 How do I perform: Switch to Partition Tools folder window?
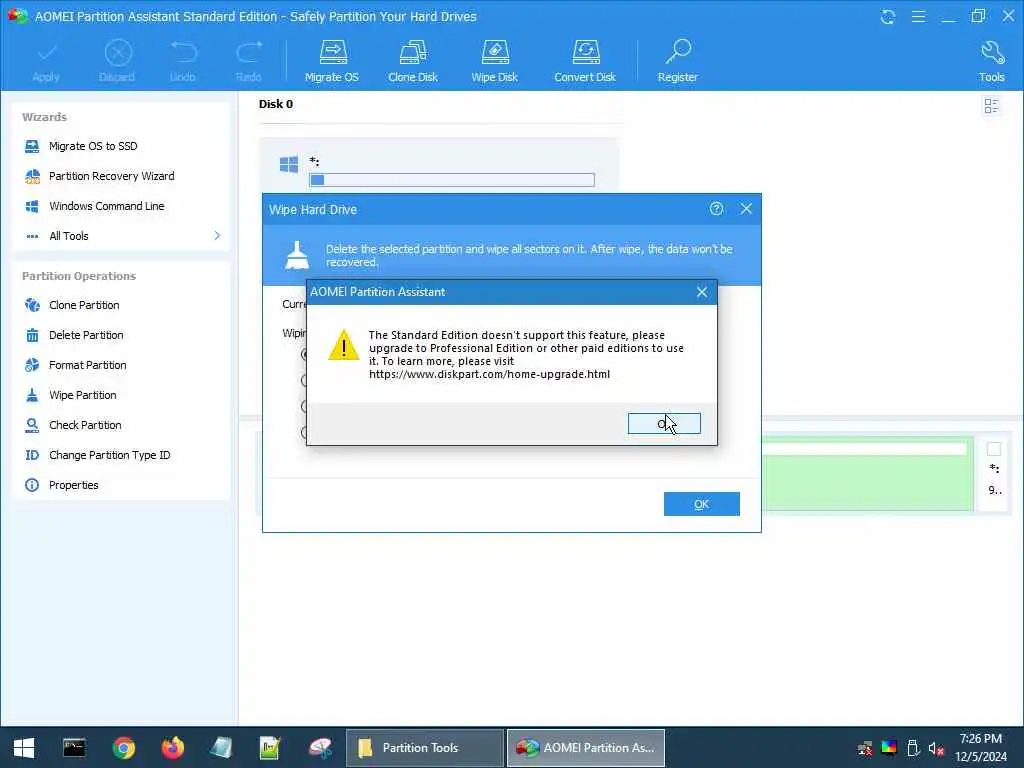pos(424,748)
